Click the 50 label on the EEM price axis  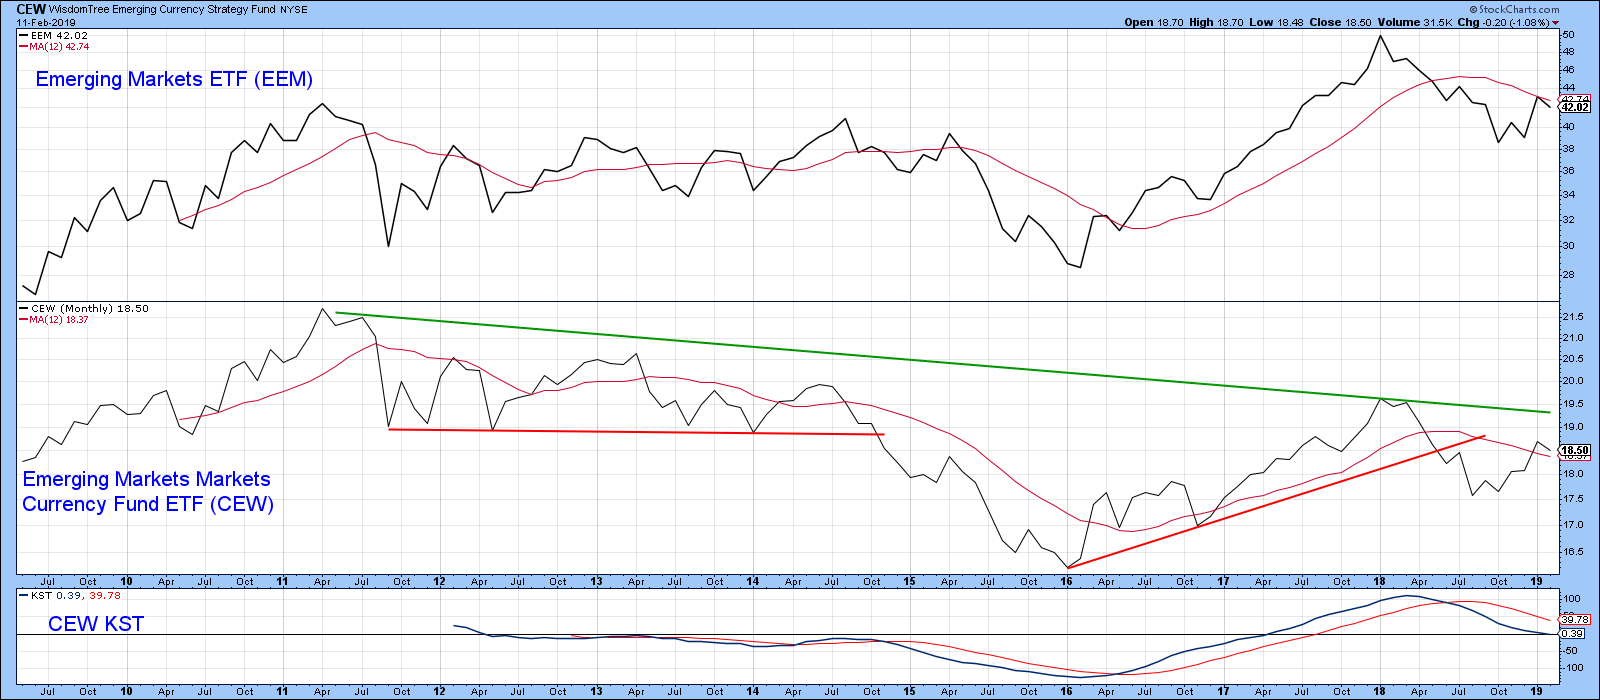point(1569,35)
